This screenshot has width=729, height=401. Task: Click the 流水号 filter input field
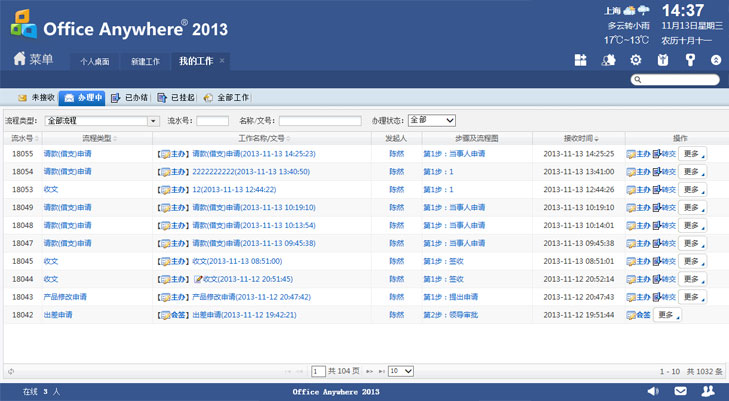(x=212, y=121)
